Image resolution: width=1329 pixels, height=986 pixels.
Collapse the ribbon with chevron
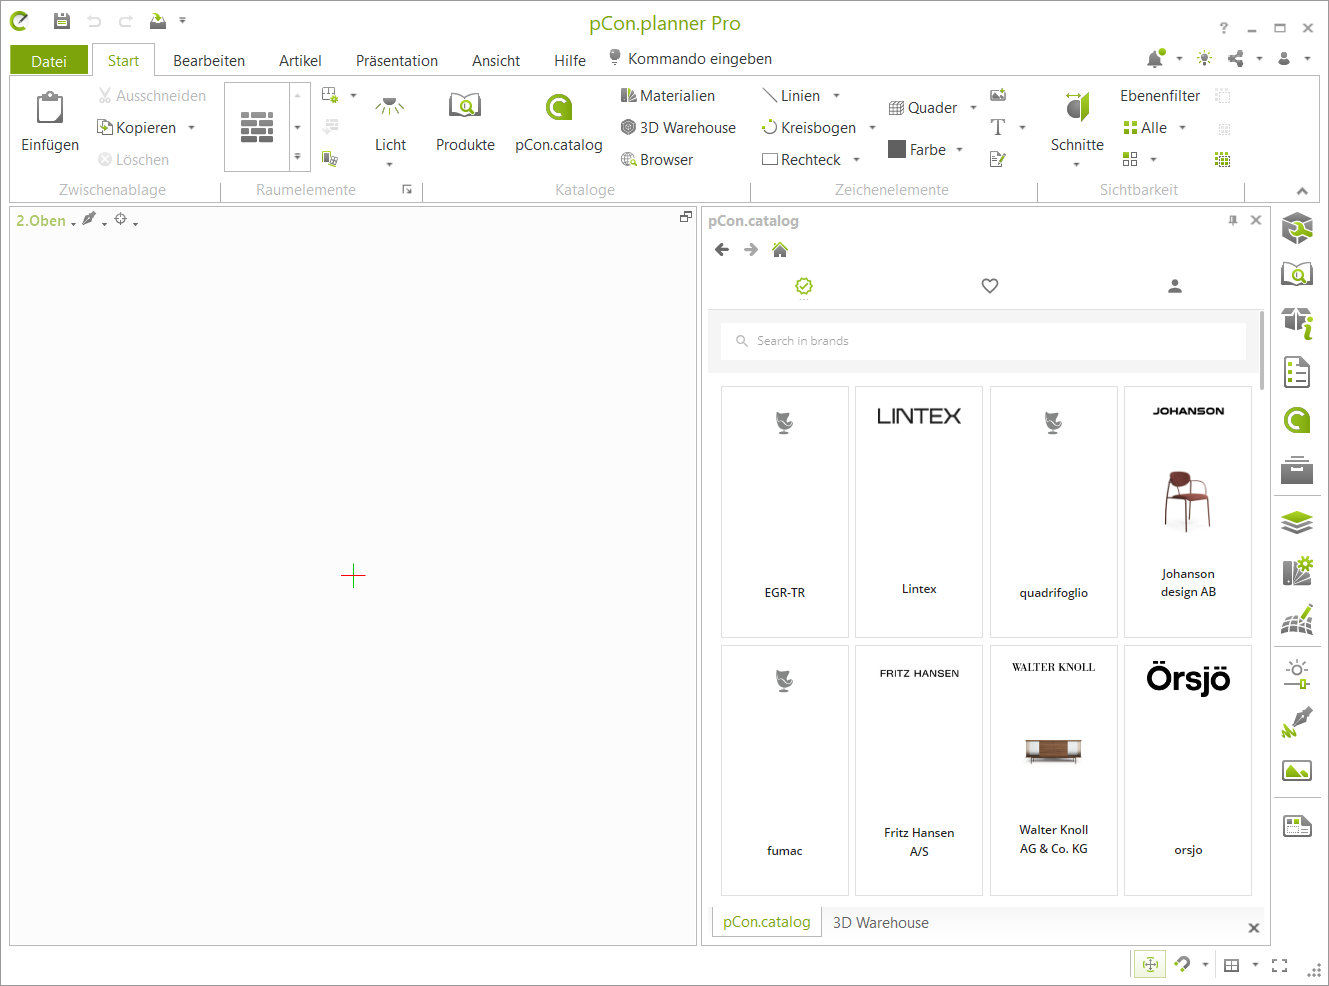pyautogui.click(x=1302, y=191)
